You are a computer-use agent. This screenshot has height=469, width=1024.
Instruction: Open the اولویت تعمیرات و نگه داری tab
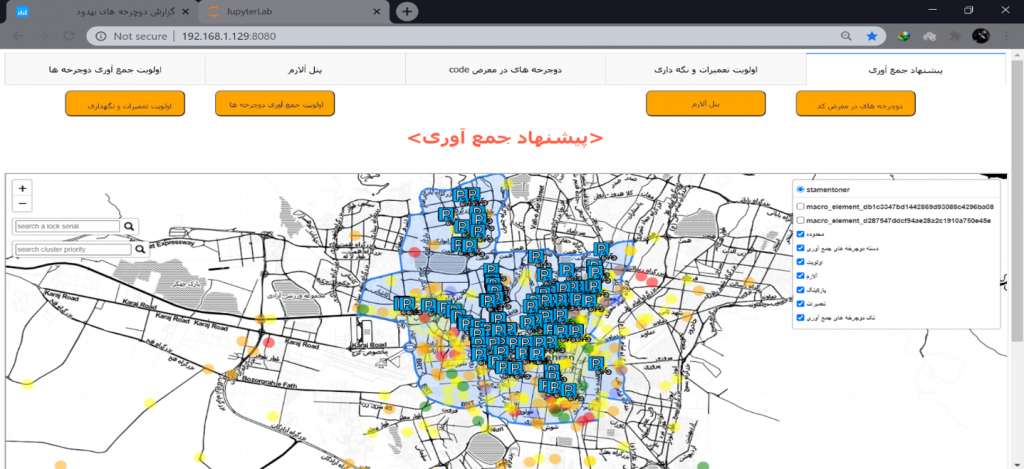click(705, 70)
